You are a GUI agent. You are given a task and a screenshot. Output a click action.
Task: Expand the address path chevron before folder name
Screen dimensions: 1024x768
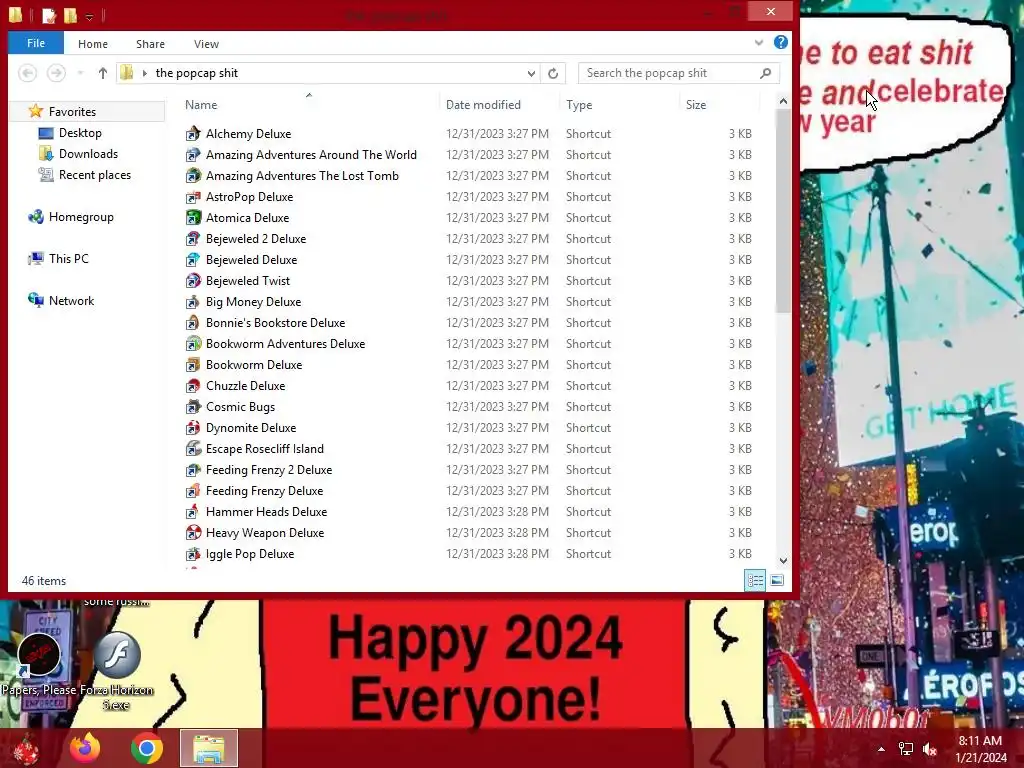tap(144, 73)
